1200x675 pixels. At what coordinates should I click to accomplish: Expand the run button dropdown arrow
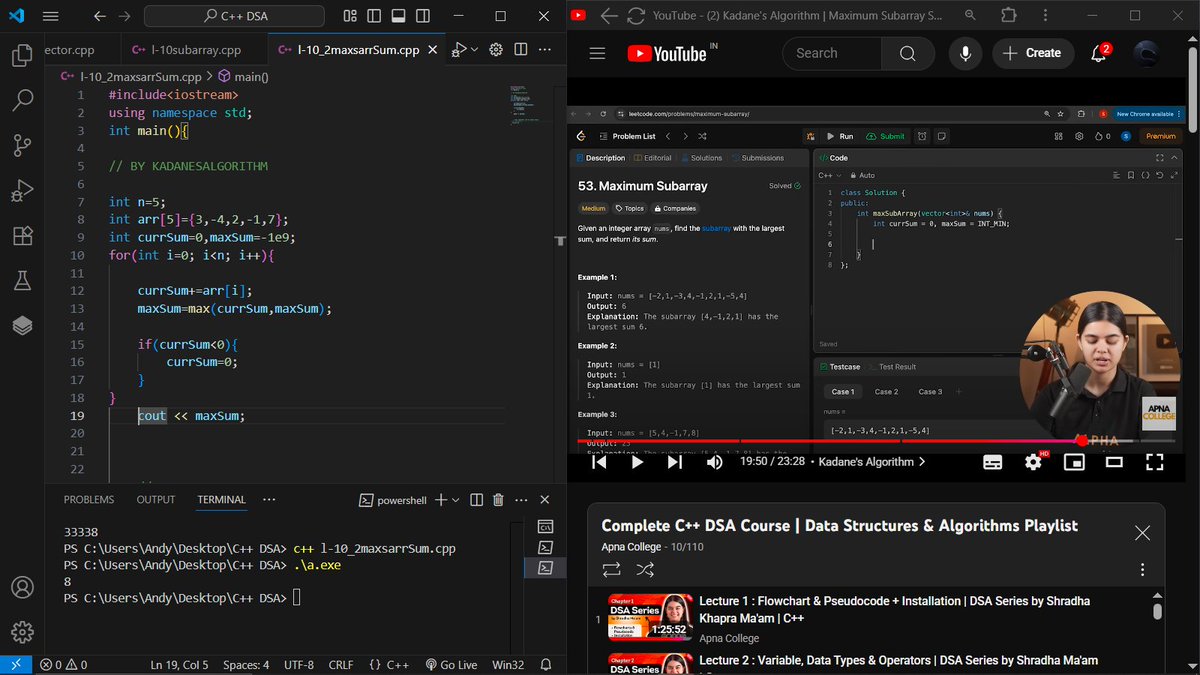coord(474,50)
